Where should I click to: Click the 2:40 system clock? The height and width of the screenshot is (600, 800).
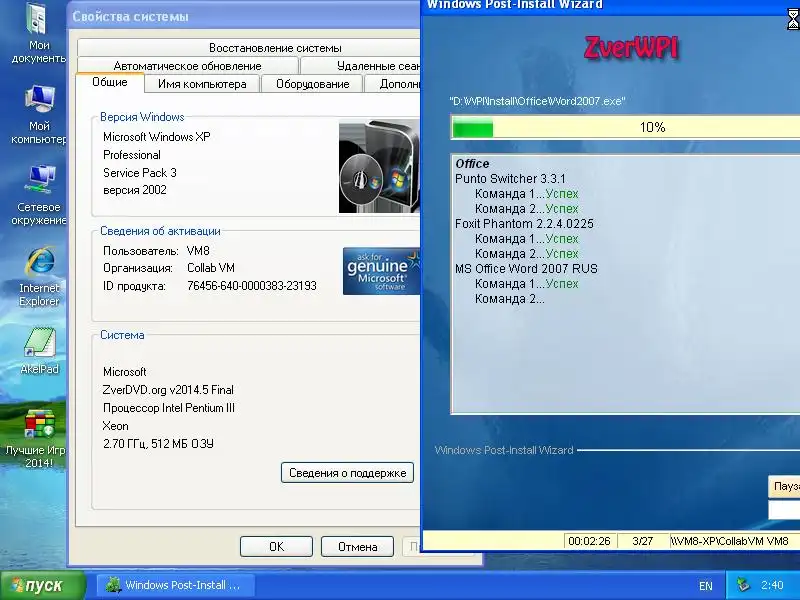tap(772, 585)
